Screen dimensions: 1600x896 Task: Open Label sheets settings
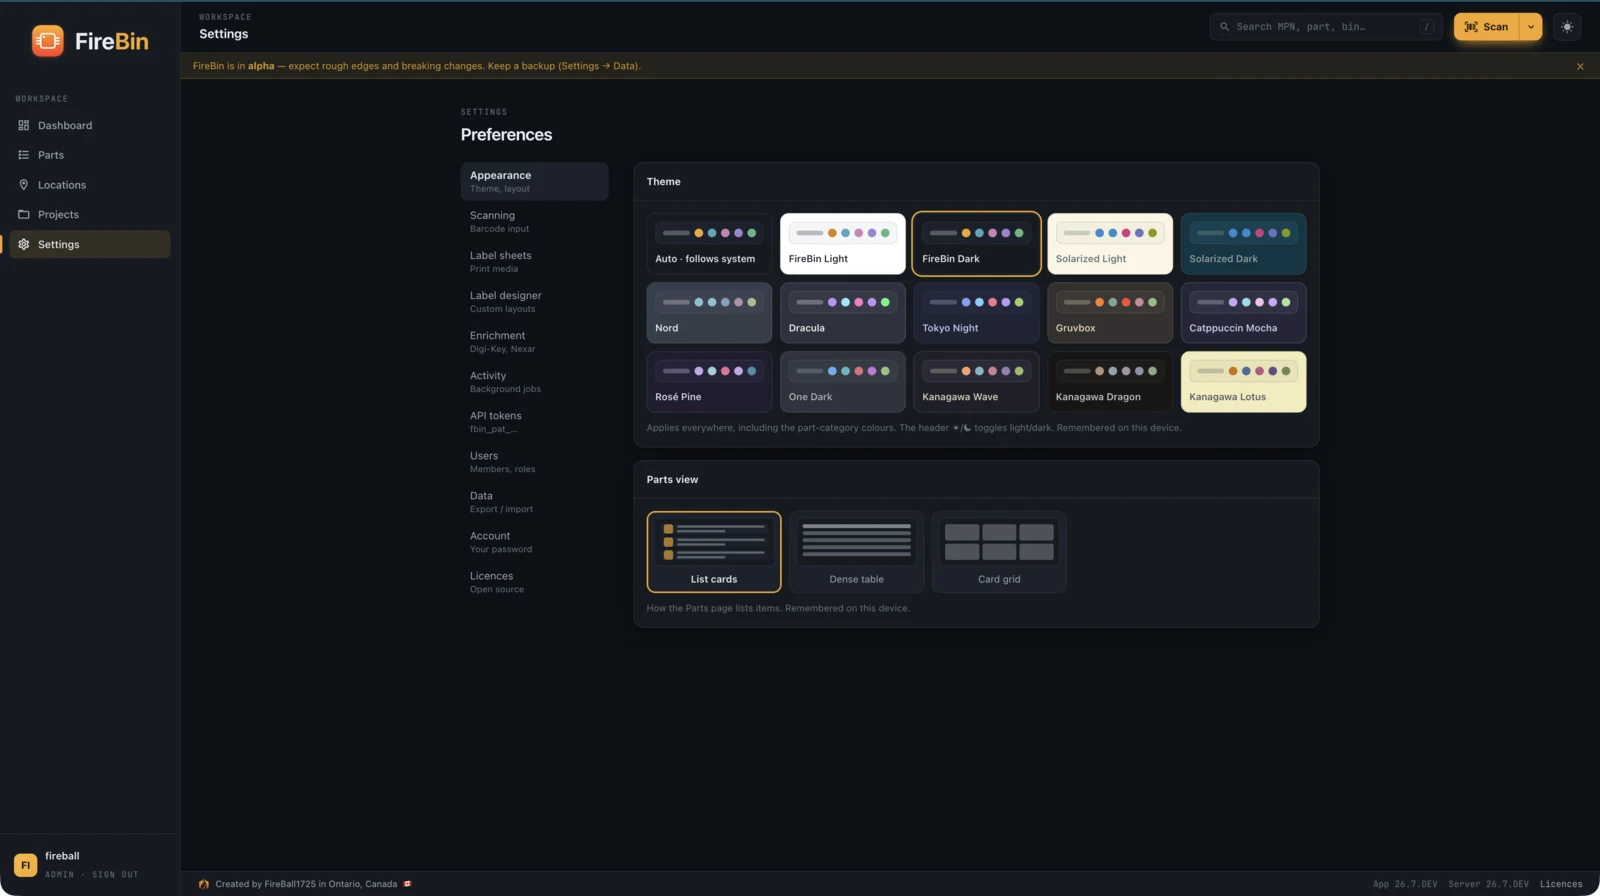pos(534,261)
